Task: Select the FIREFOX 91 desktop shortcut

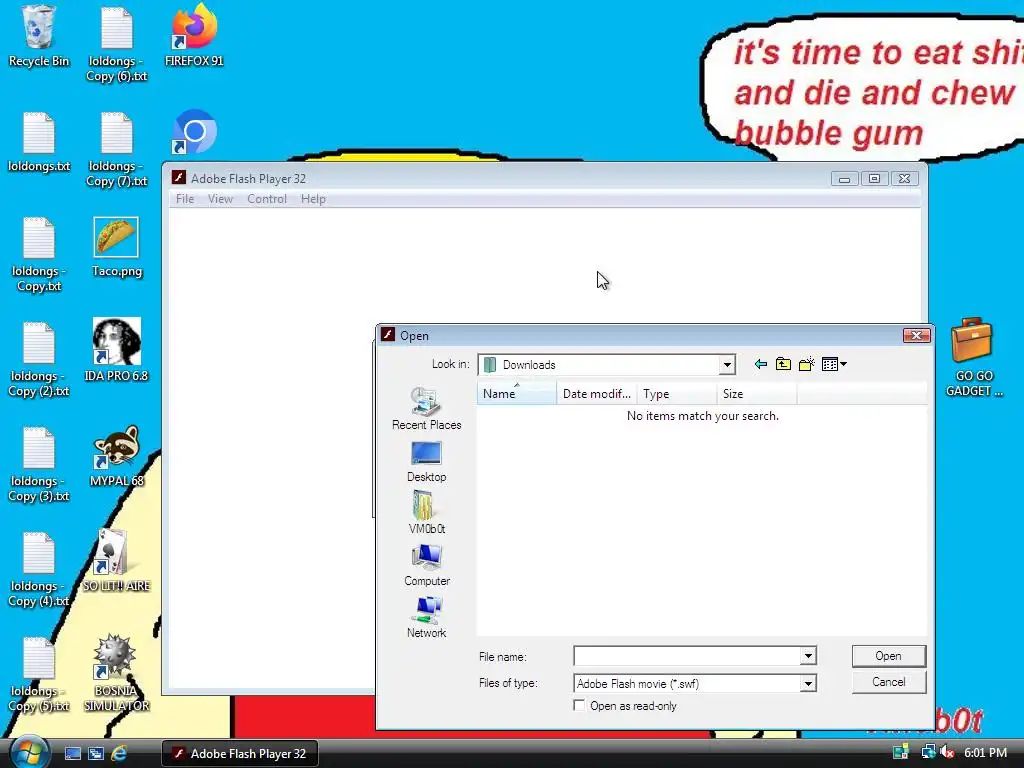Action: 194,37
